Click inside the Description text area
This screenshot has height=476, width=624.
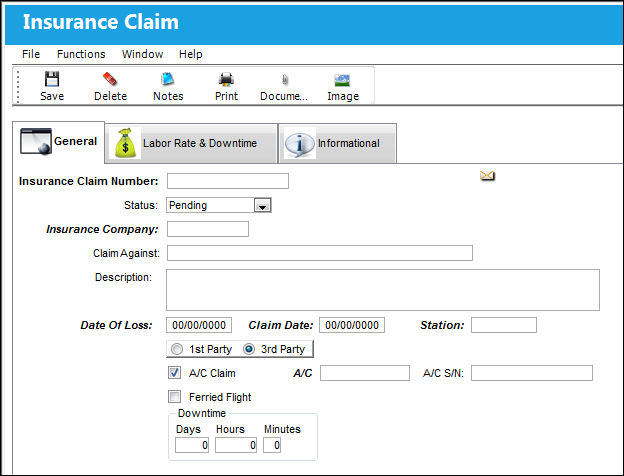pyautogui.click(x=383, y=290)
